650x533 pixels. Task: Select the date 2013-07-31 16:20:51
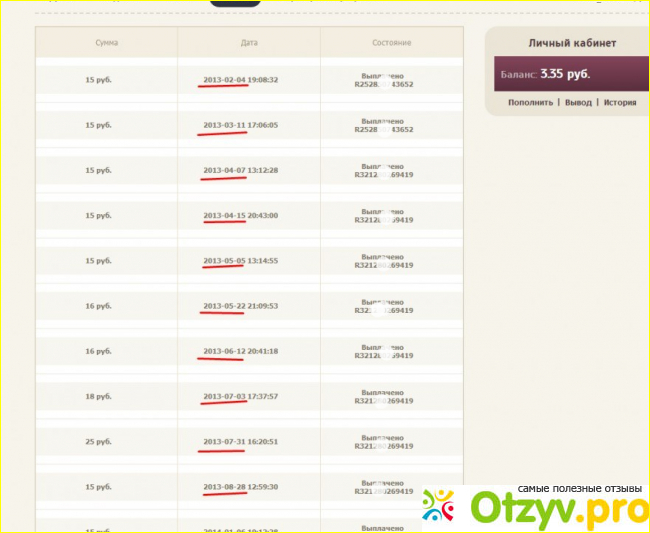[240, 441]
